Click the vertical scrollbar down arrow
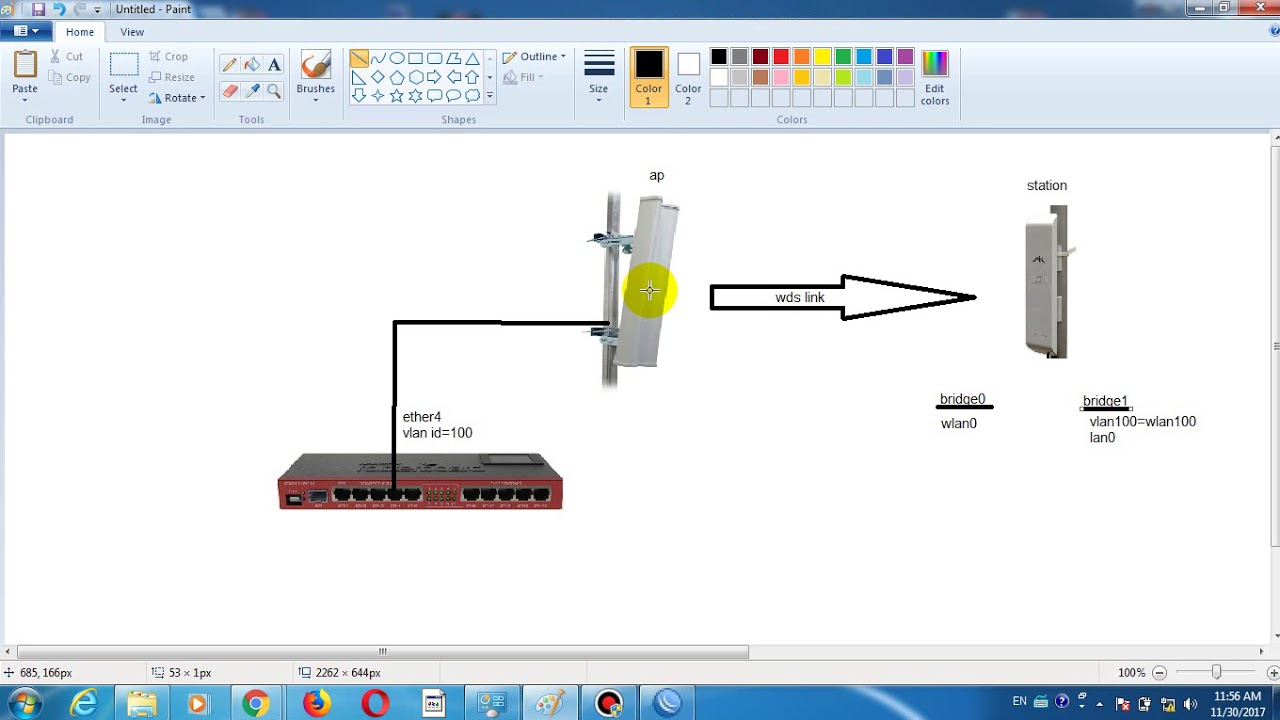Viewport: 1280px width, 720px height. [1275, 635]
